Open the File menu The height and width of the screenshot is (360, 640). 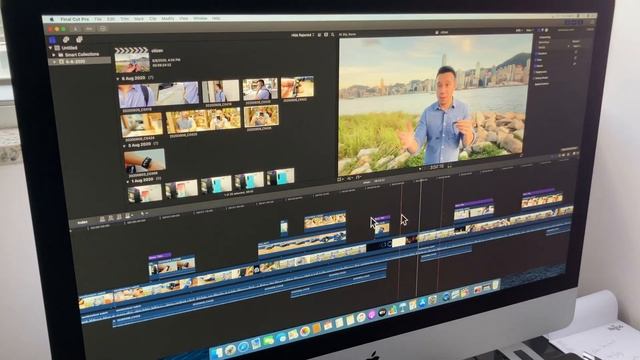(x=98, y=19)
